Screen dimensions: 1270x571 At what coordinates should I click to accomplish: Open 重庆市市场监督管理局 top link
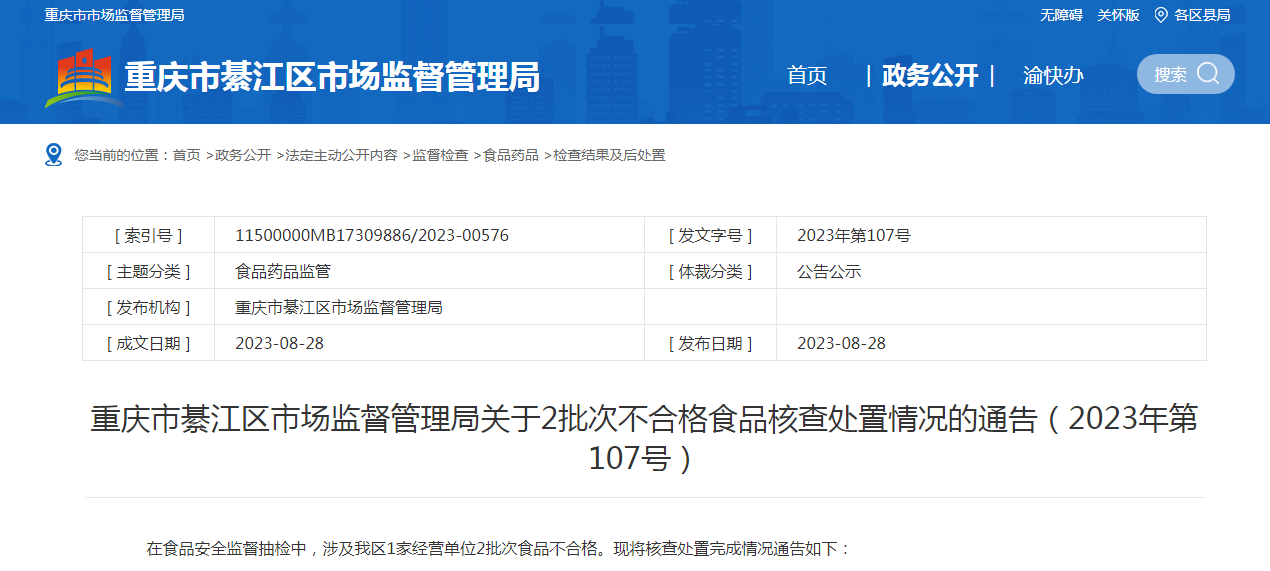tap(114, 15)
